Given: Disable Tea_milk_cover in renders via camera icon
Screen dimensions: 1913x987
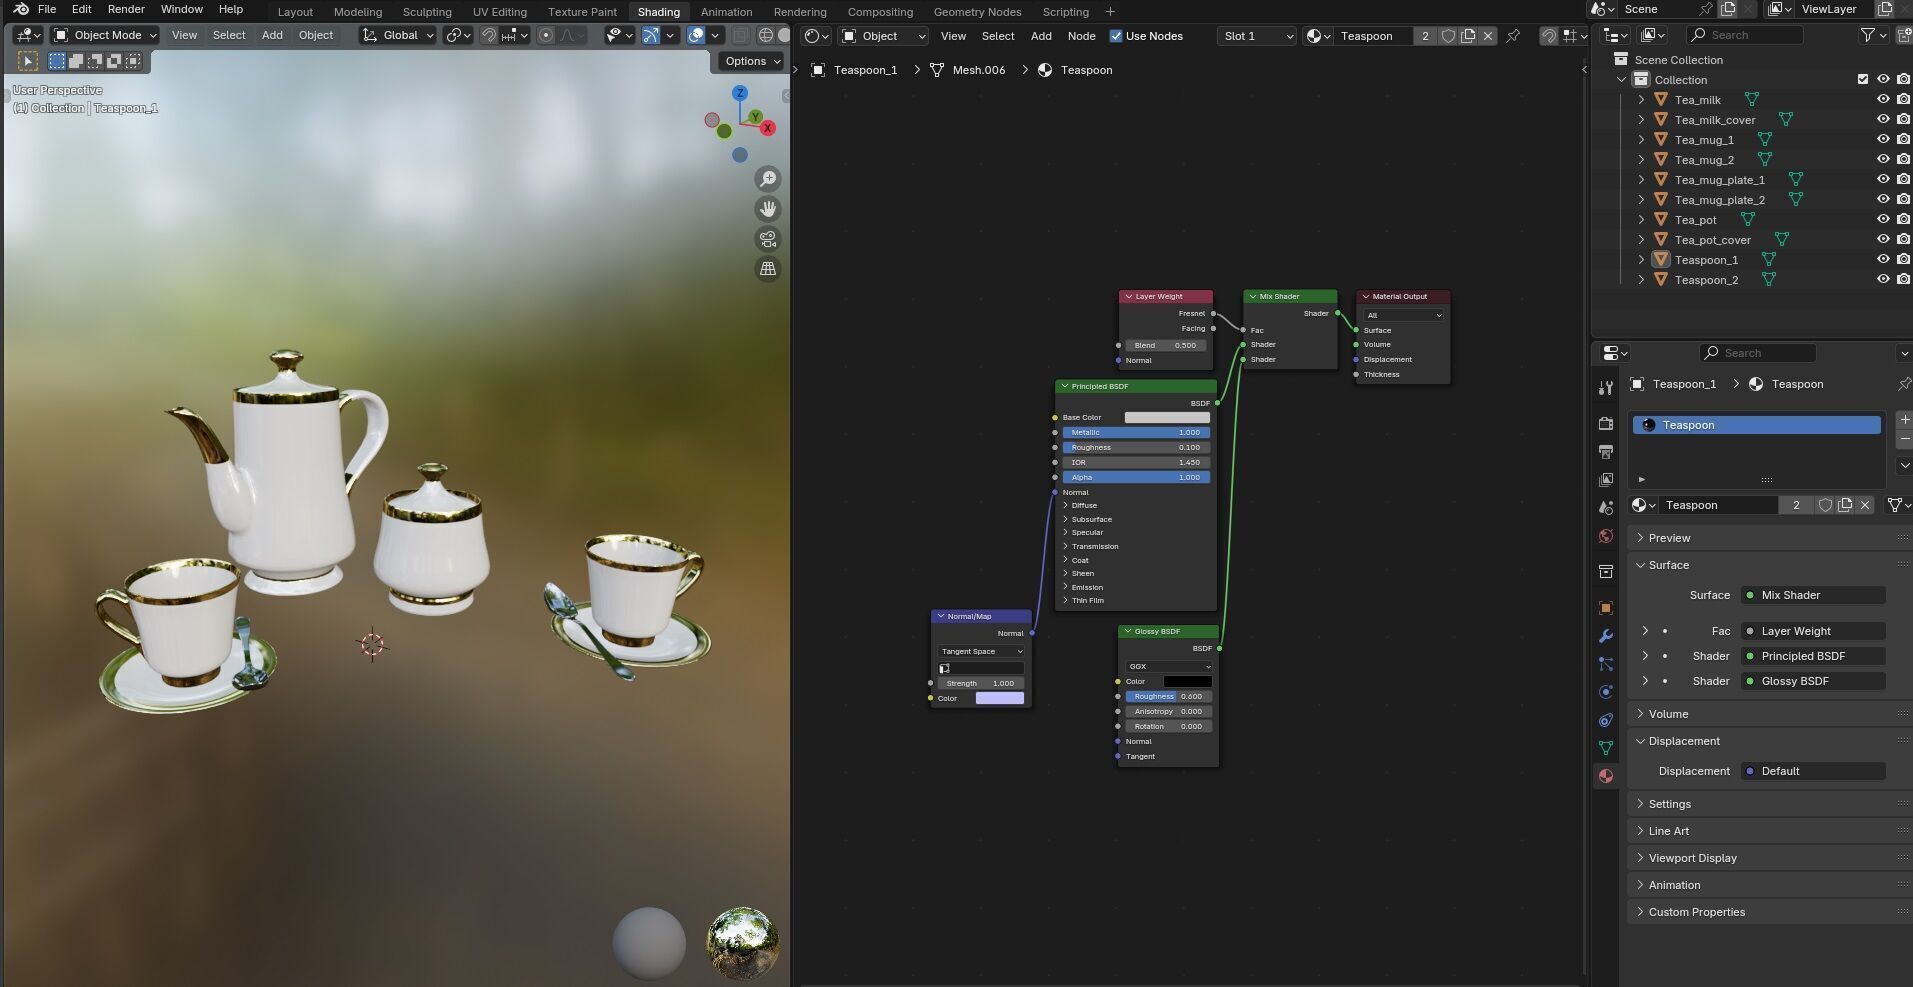Looking at the screenshot, I should [1903, 120].
